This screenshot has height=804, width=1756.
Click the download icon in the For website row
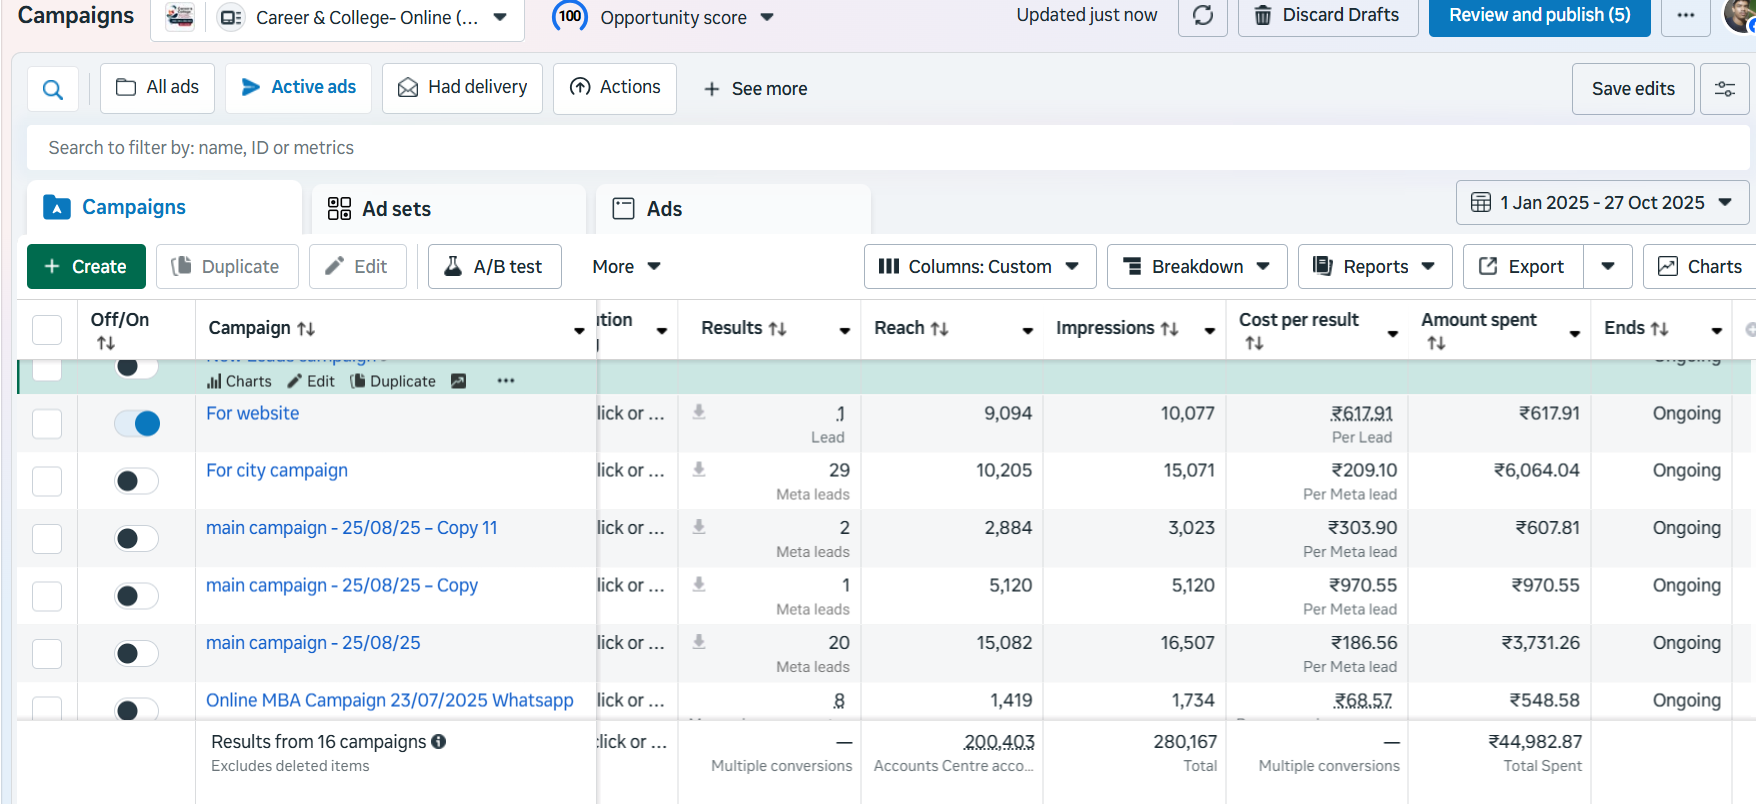pos(699,412)
